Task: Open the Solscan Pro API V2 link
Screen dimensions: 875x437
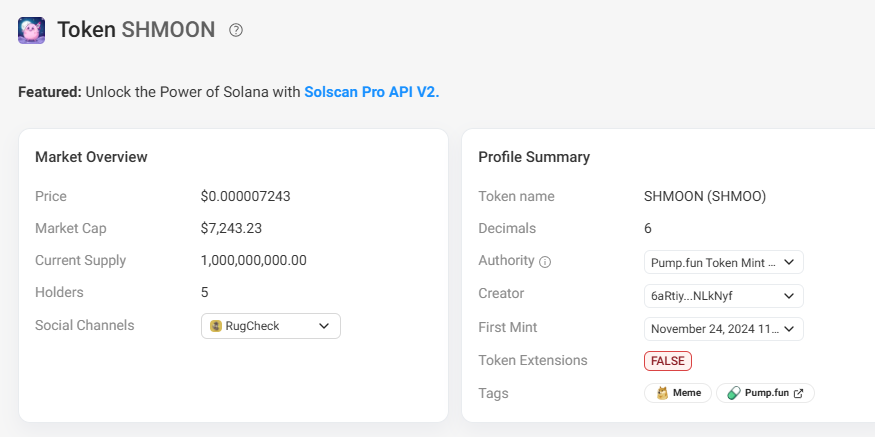Action: pos(372,92)
